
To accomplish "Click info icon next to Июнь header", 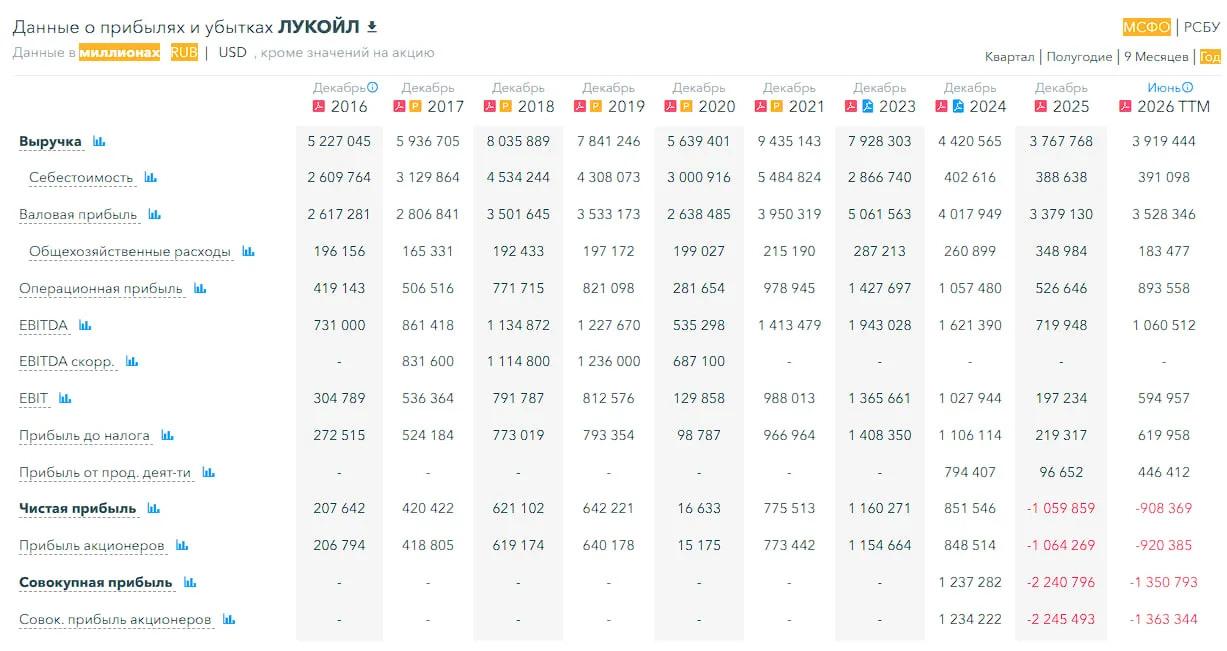I will pyautogui.click(x=1188, y=88).
